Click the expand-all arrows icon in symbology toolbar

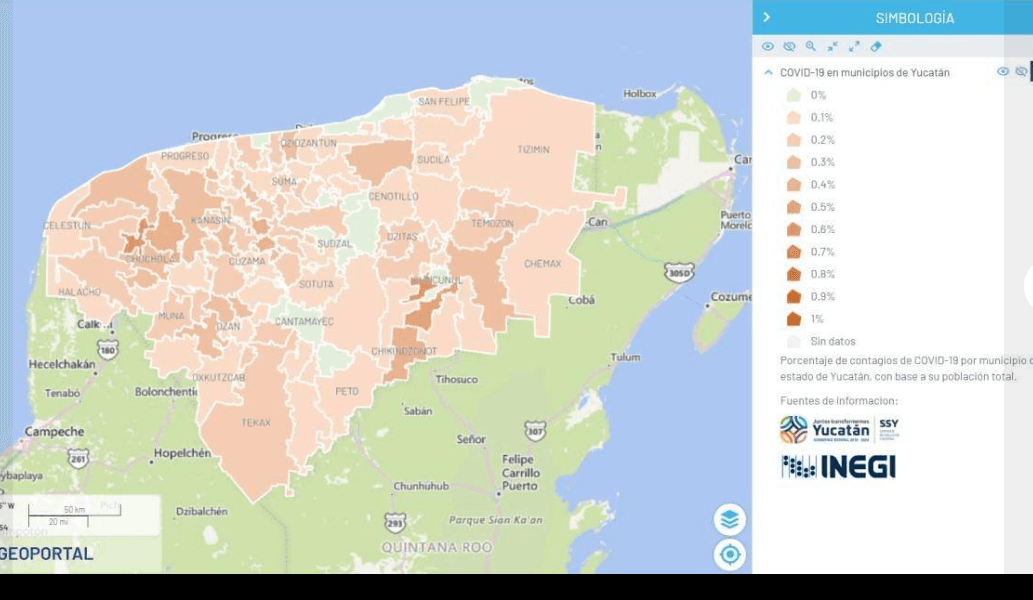point(853,46)
